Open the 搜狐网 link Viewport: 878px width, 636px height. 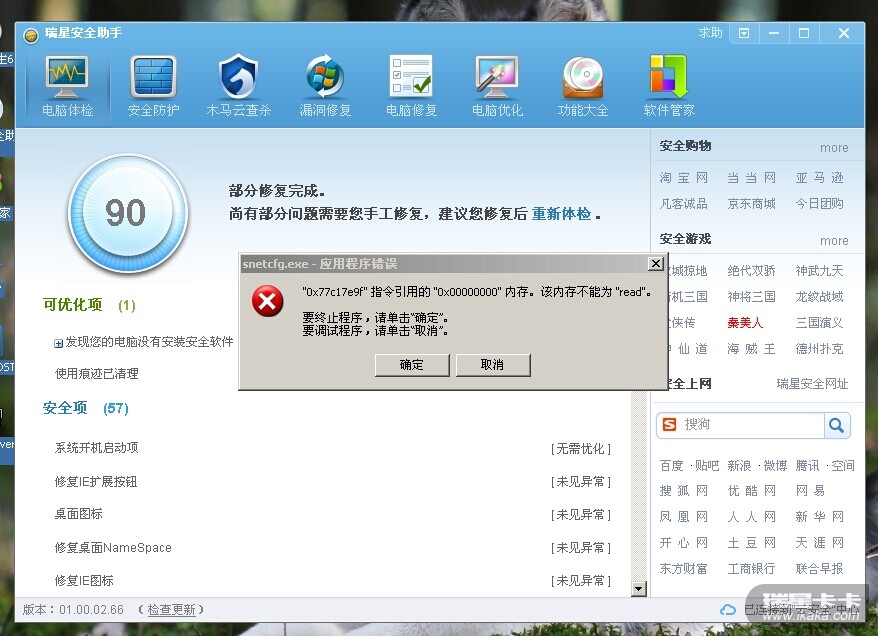click(x=684, y=491)
